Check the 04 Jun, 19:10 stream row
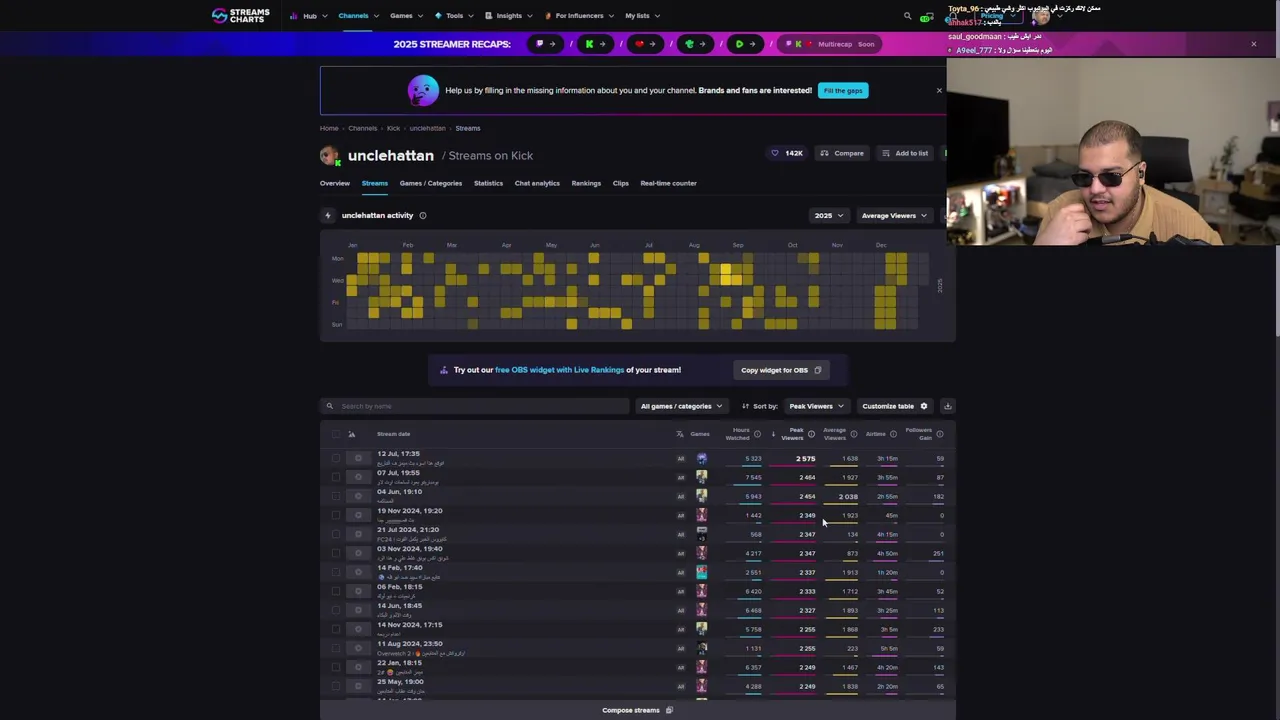Screen dimensions: 1280x720 (336, 496)
